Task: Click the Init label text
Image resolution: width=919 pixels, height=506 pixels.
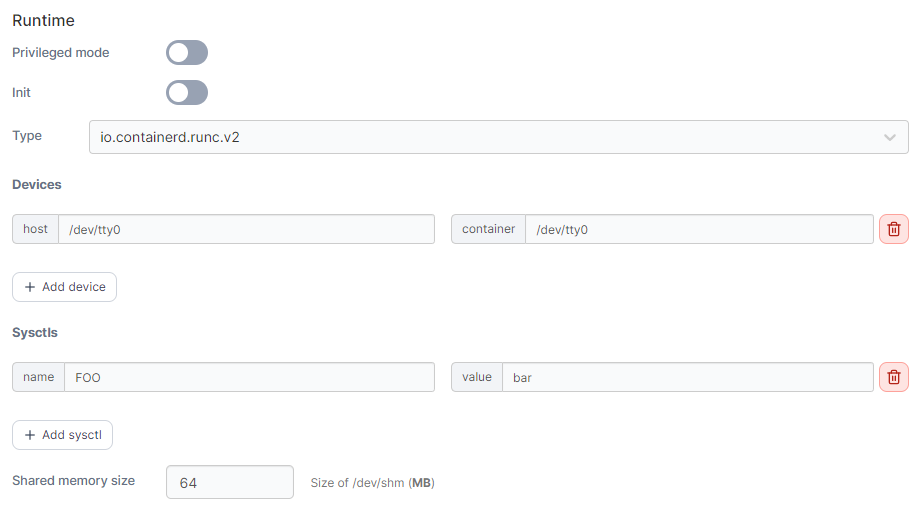Action: point(22,92)
